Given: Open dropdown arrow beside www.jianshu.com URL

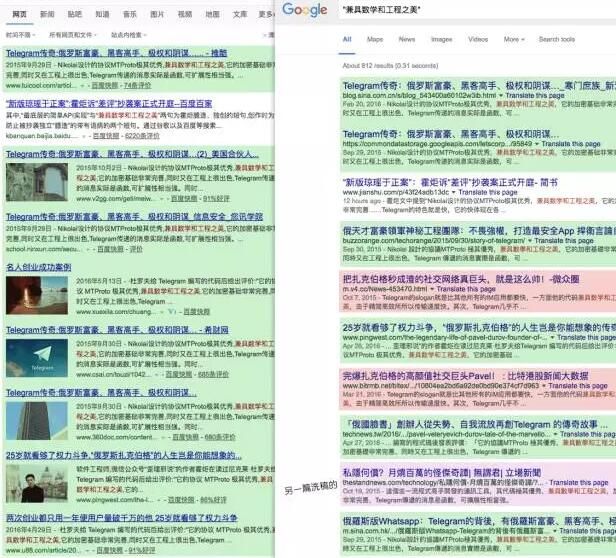Looking at the screenshot, I should coord(454,192).
